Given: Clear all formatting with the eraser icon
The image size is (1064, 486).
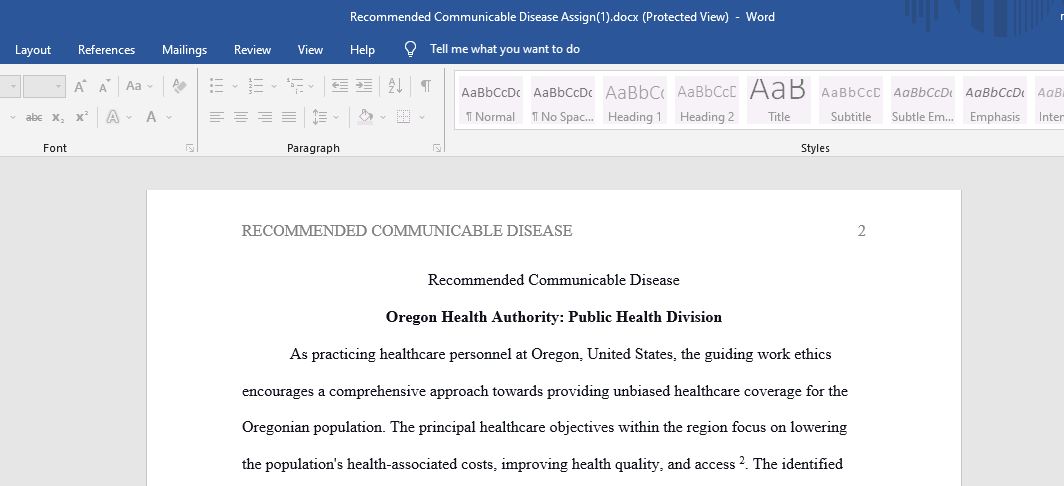Looking at the screenshot, I should click(179, 86).
